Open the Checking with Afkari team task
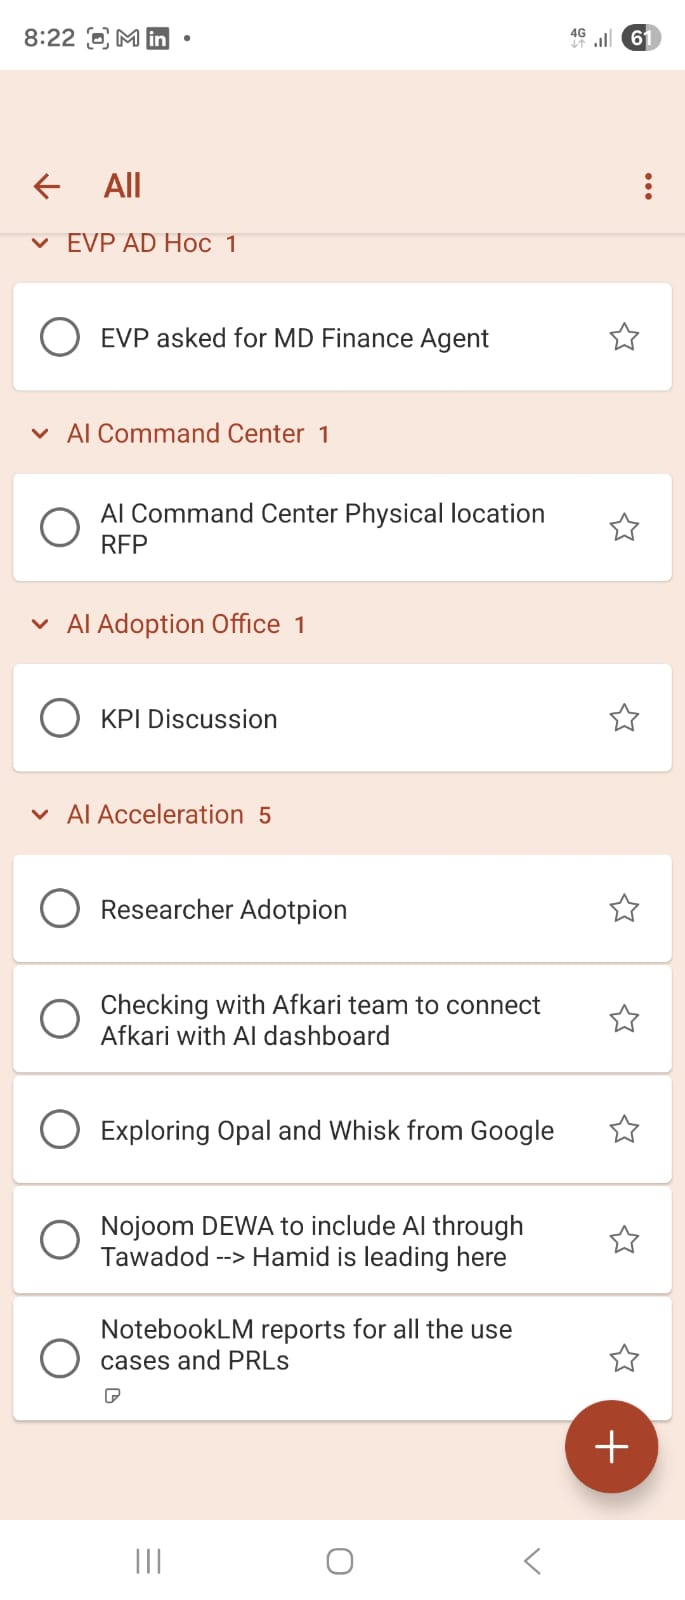685x1600 pixels. point(320,1020)
